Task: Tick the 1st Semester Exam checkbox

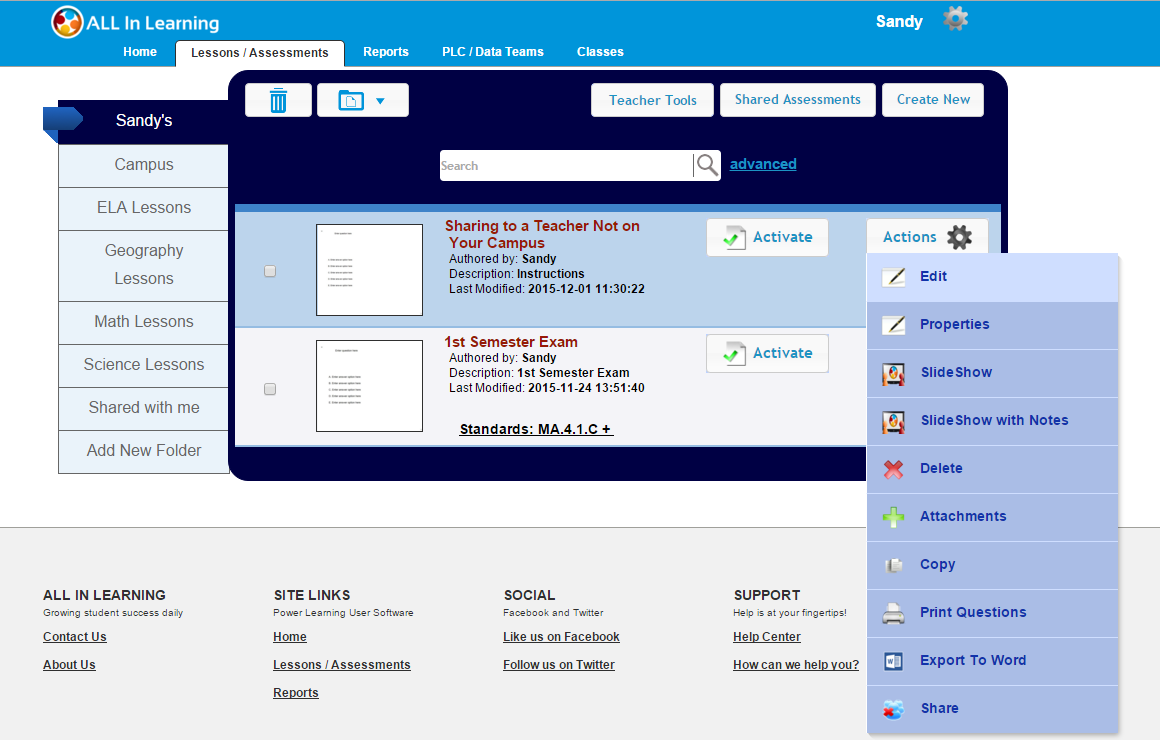Action: coord(270,389)
